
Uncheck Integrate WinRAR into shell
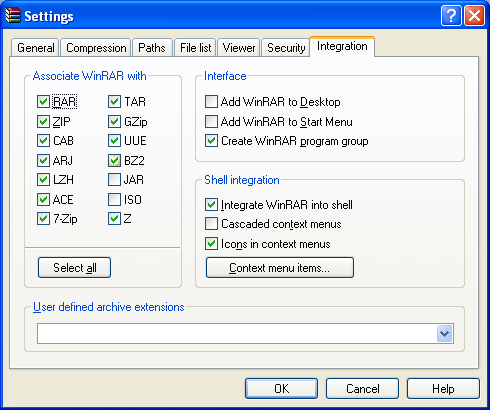pos(211,204)
